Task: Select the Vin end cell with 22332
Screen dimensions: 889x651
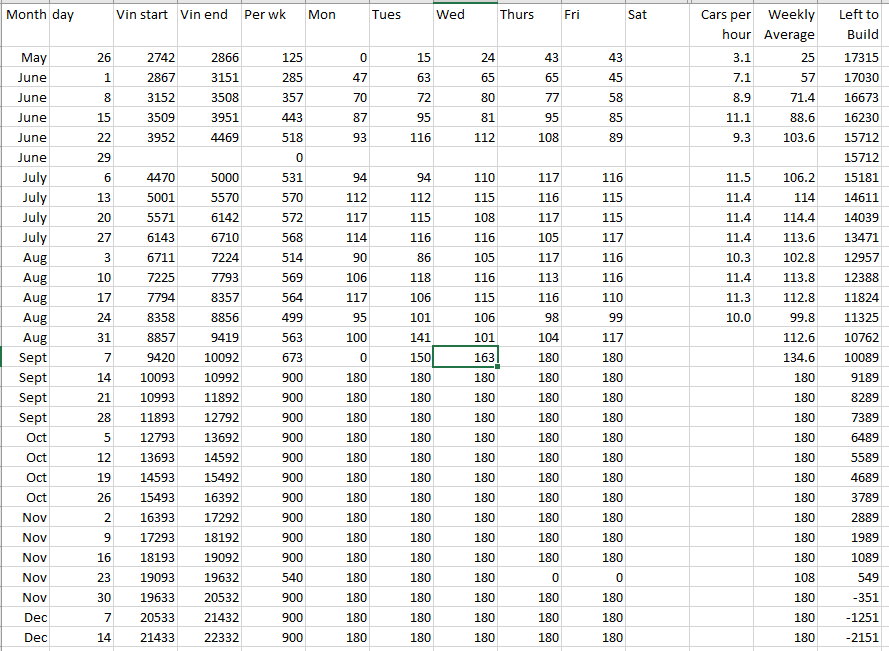Action: (209, 638)
